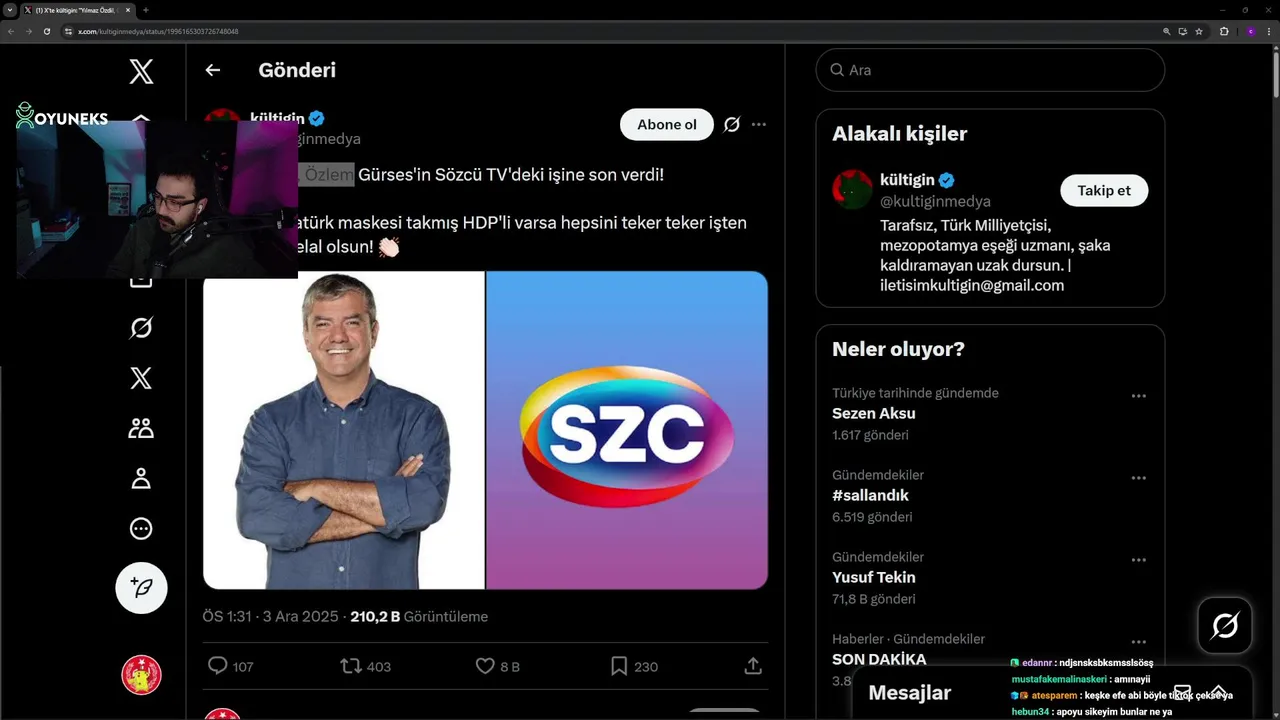
Task: Open Grok from left sidebar
Action: click(141, 328)
